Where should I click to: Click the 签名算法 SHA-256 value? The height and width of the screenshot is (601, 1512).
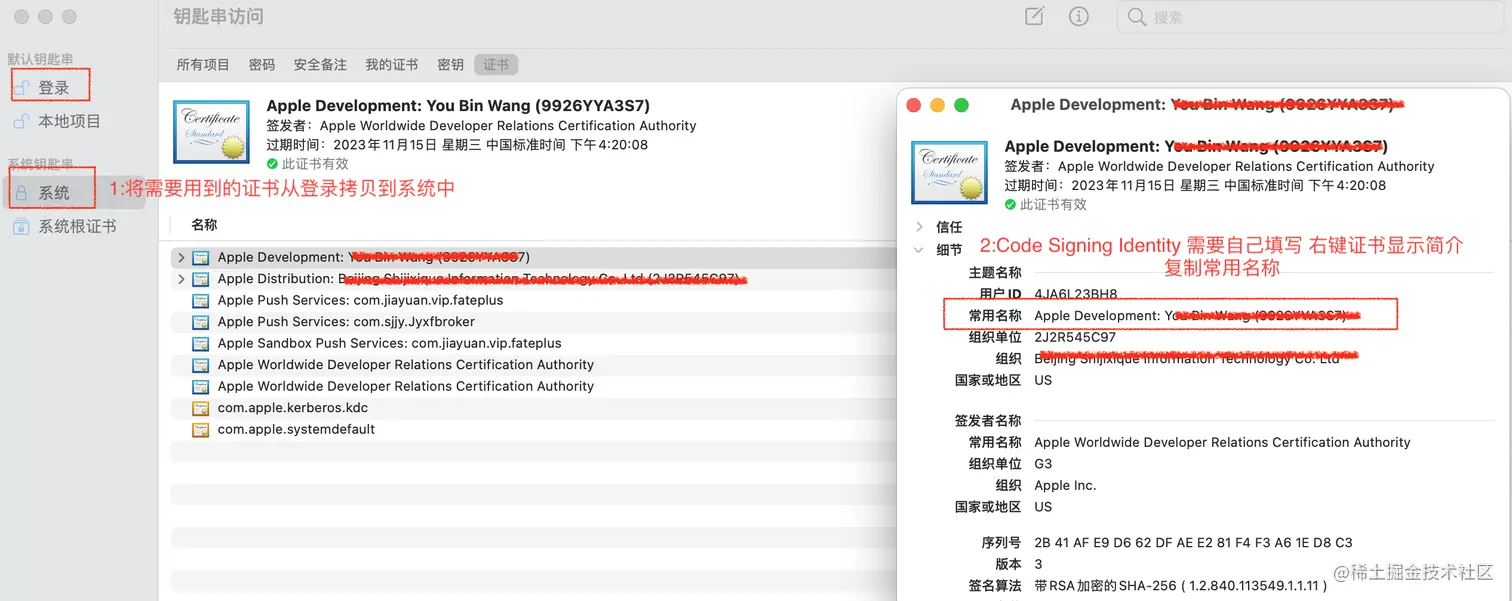pyautogui.click(x=1180, y=585)
